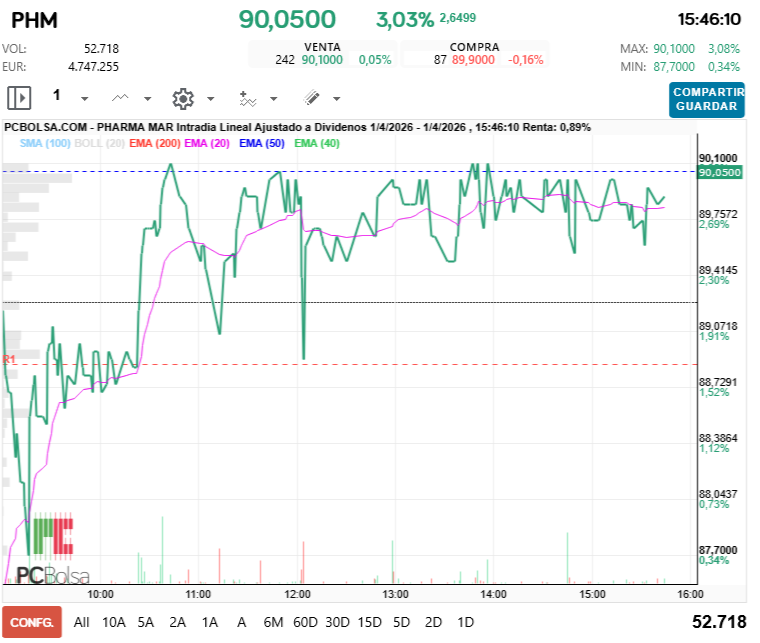Toggle the EMA (200) indicator label
This screenshot has width=760, height=643.
(155, 143)
